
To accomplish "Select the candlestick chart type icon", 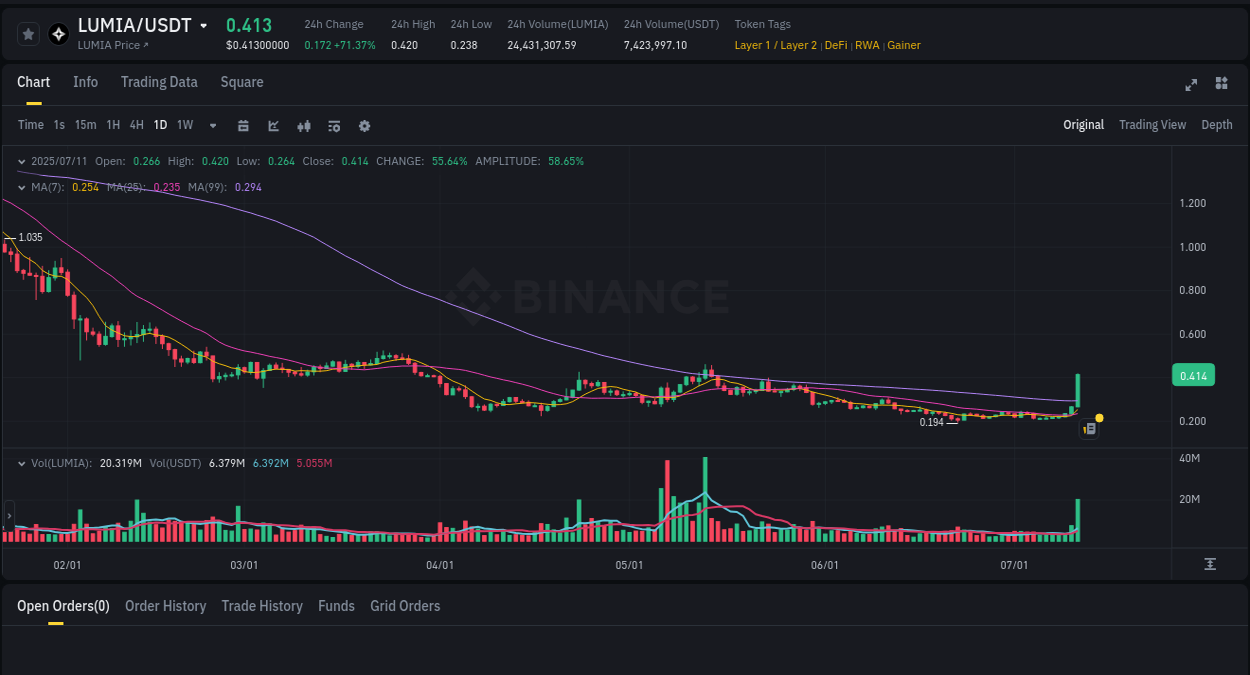I will click(x=303, y=126).
